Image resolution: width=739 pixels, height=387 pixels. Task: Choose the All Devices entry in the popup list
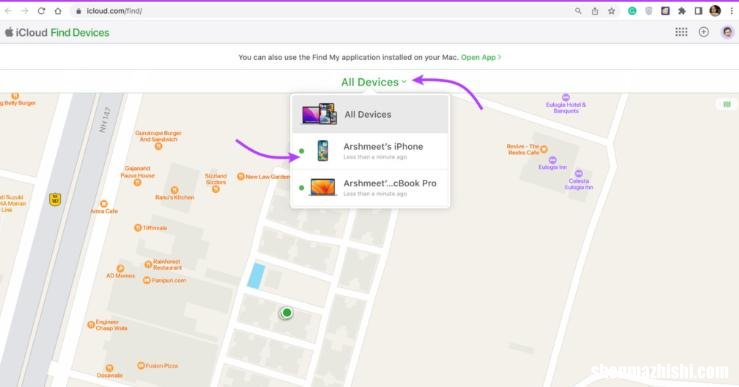coord(370,114)
